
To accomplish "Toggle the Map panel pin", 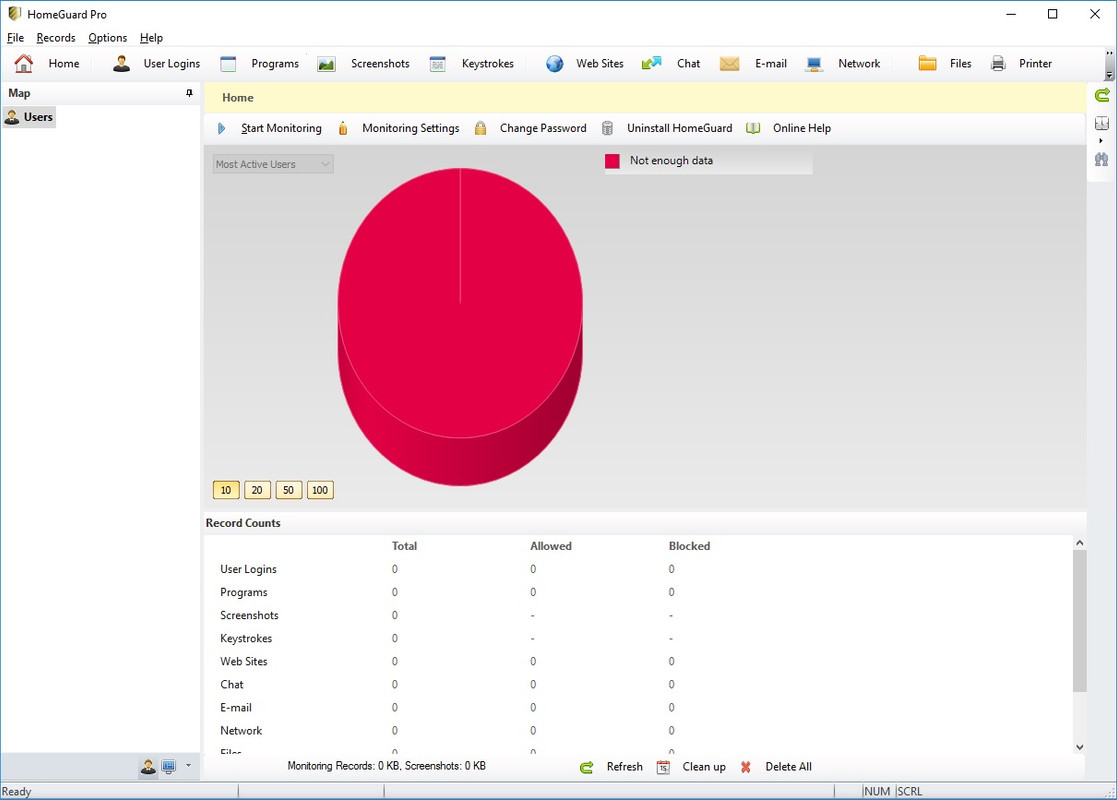I will tap(189, 93).
